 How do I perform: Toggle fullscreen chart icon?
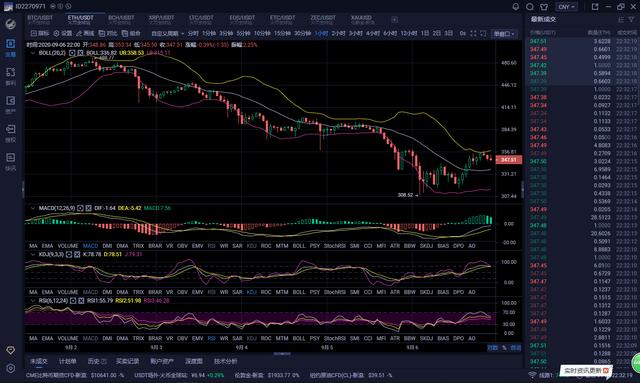[x=473, y=33]
